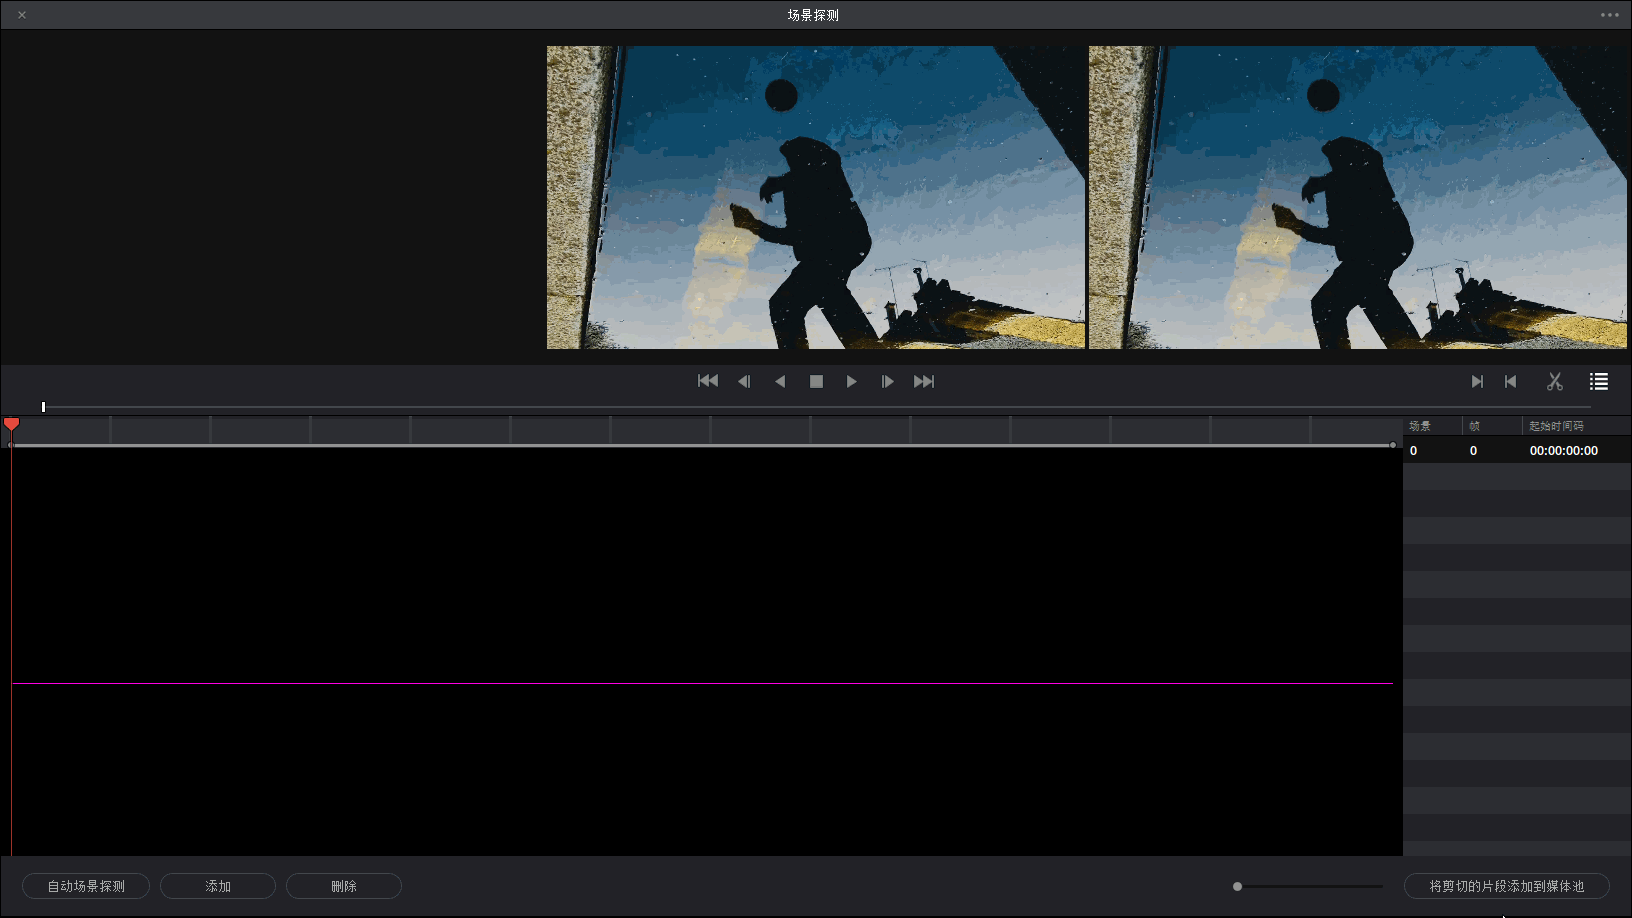Go to the previous scene cut

1511,381
